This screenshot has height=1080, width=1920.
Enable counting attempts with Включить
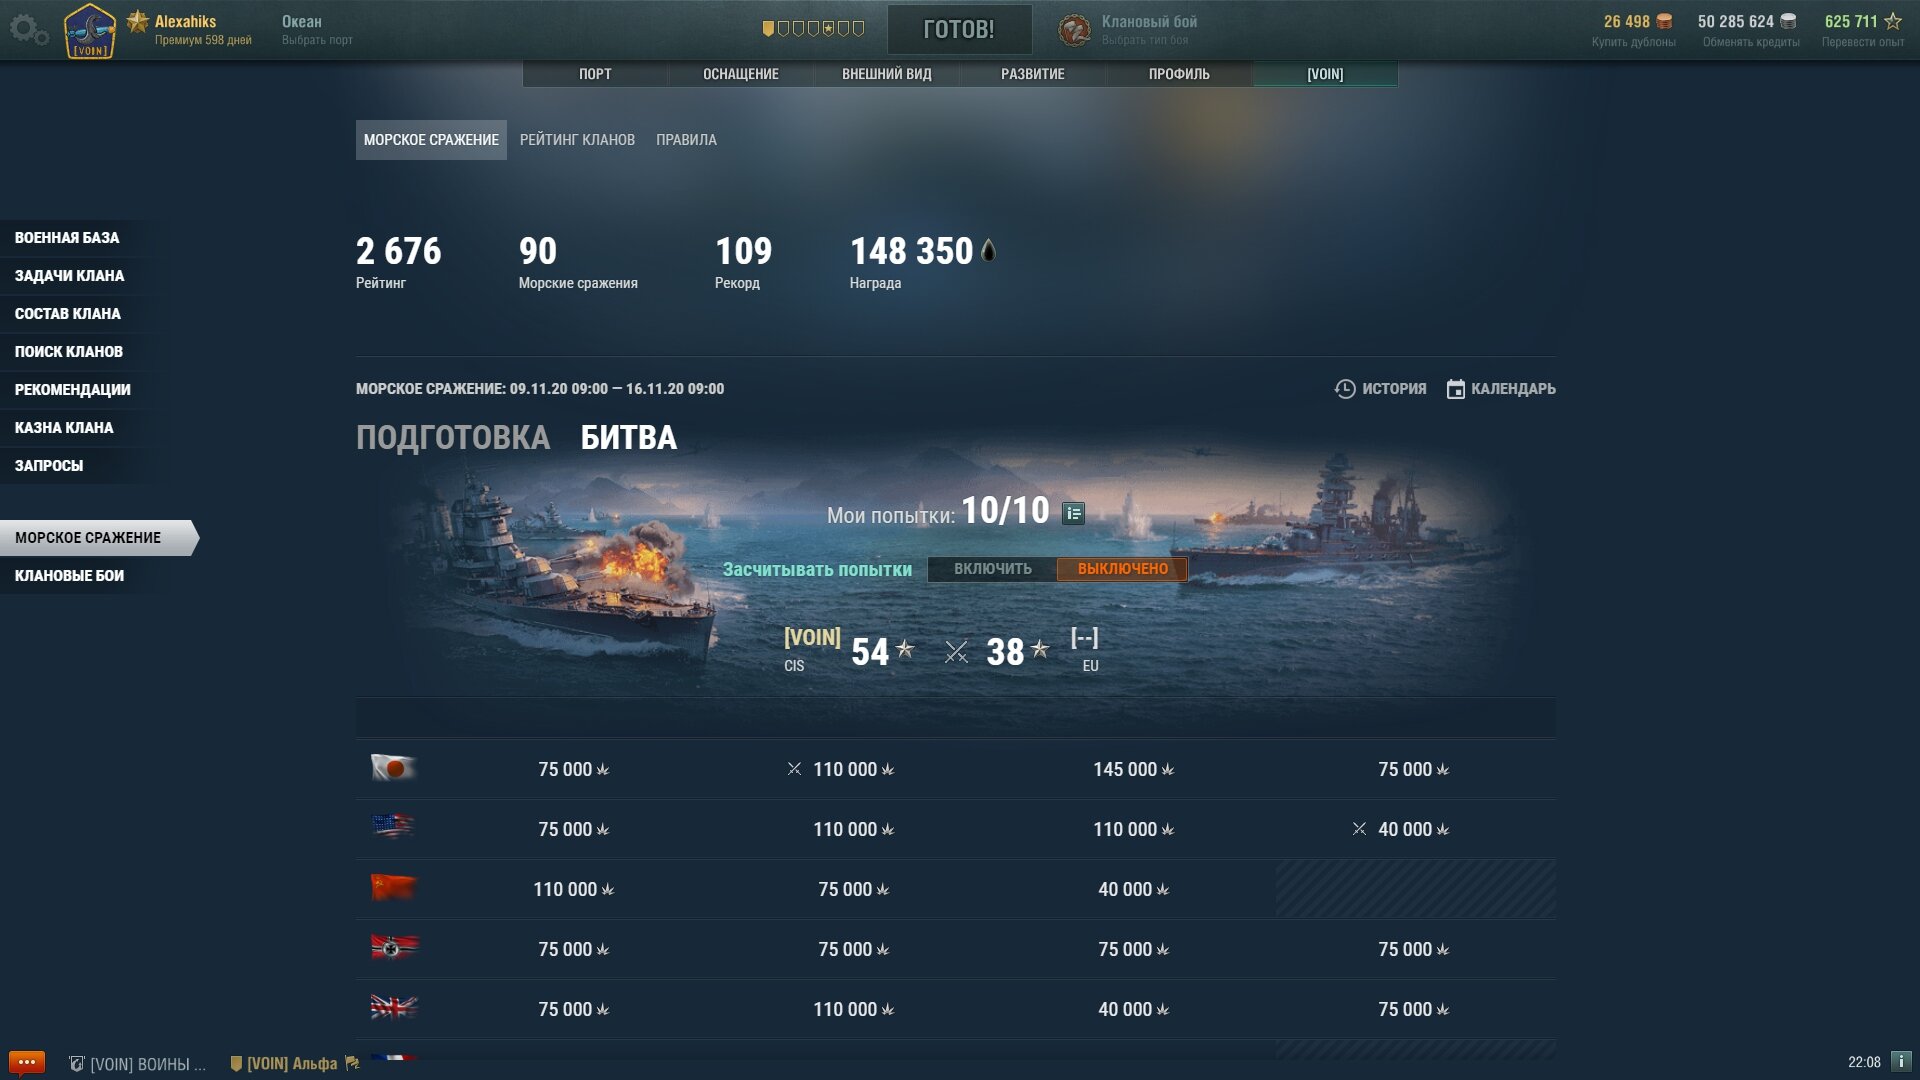[x=992, y=569]
